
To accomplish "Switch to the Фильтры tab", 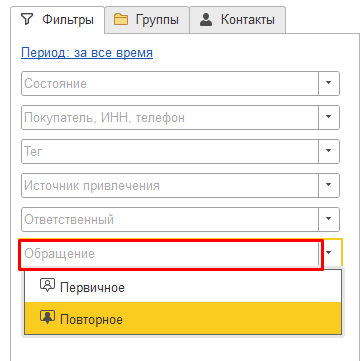I will [x=57, y=20].
